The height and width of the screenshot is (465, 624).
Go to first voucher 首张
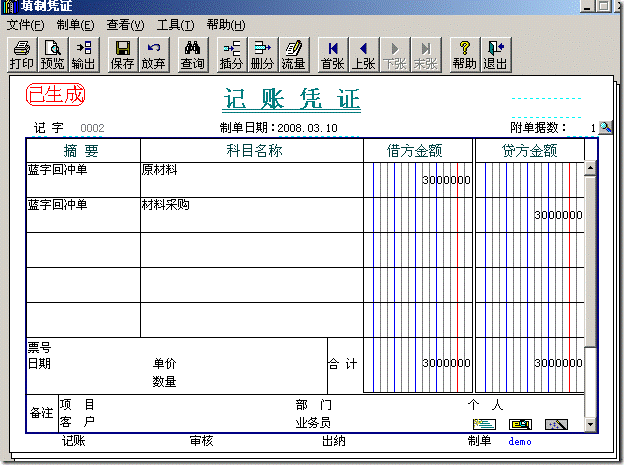333,55
